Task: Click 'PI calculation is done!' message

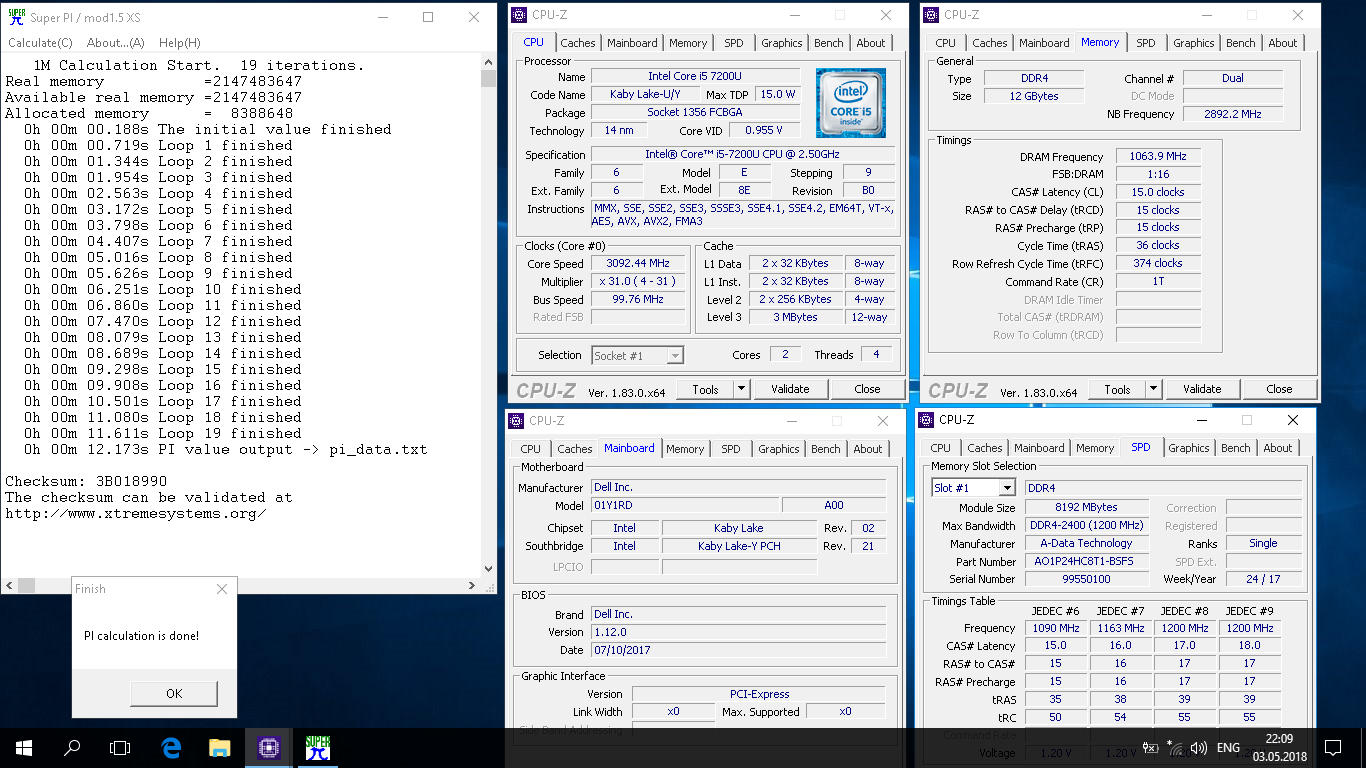Action: (141, 636)
